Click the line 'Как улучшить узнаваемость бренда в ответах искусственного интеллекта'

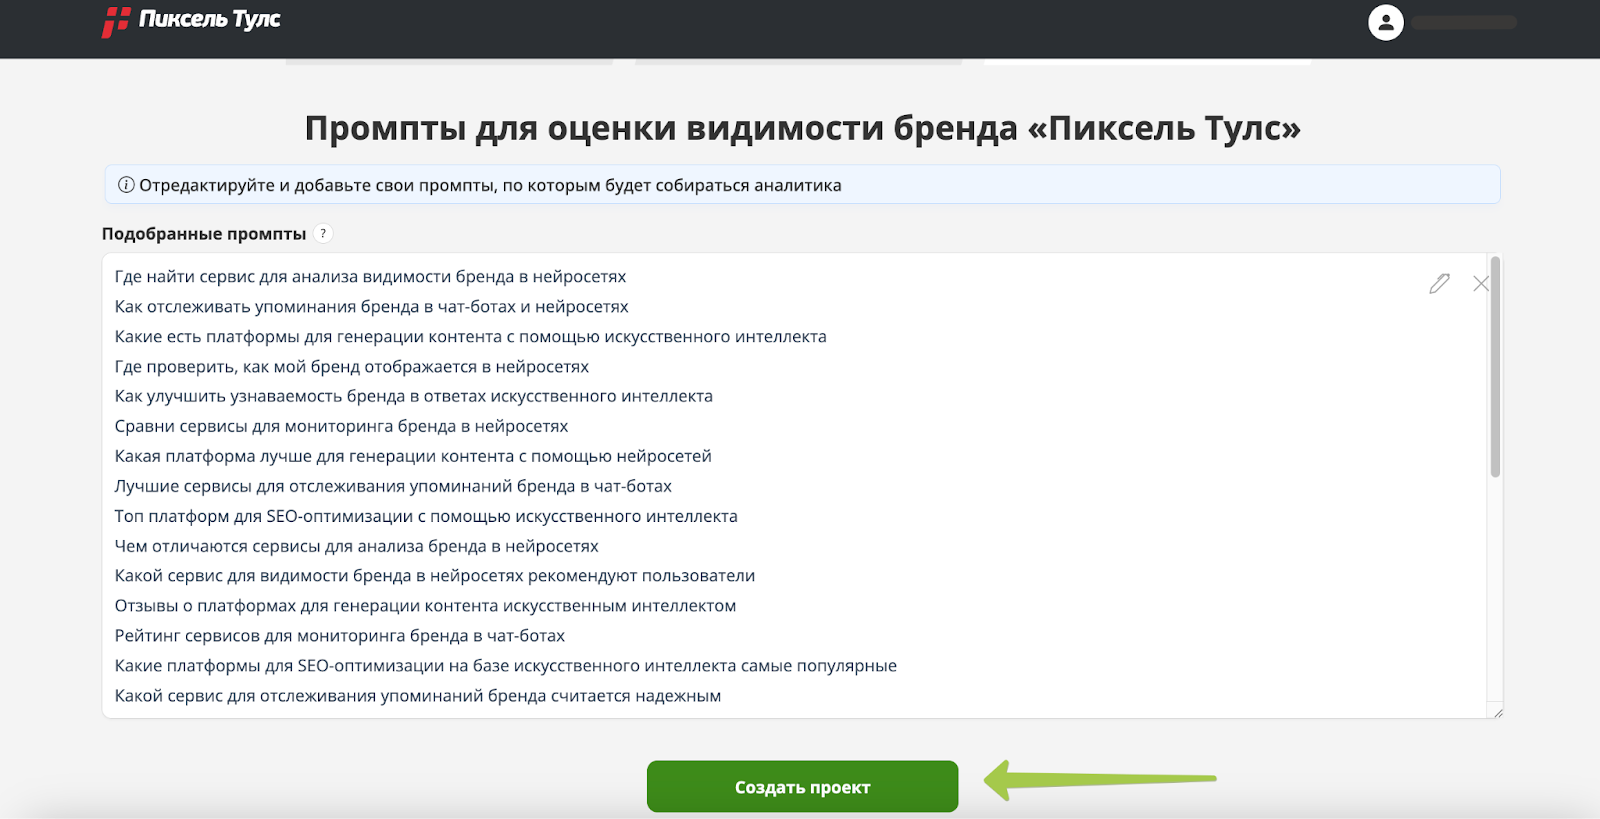(x=413, y=397)
